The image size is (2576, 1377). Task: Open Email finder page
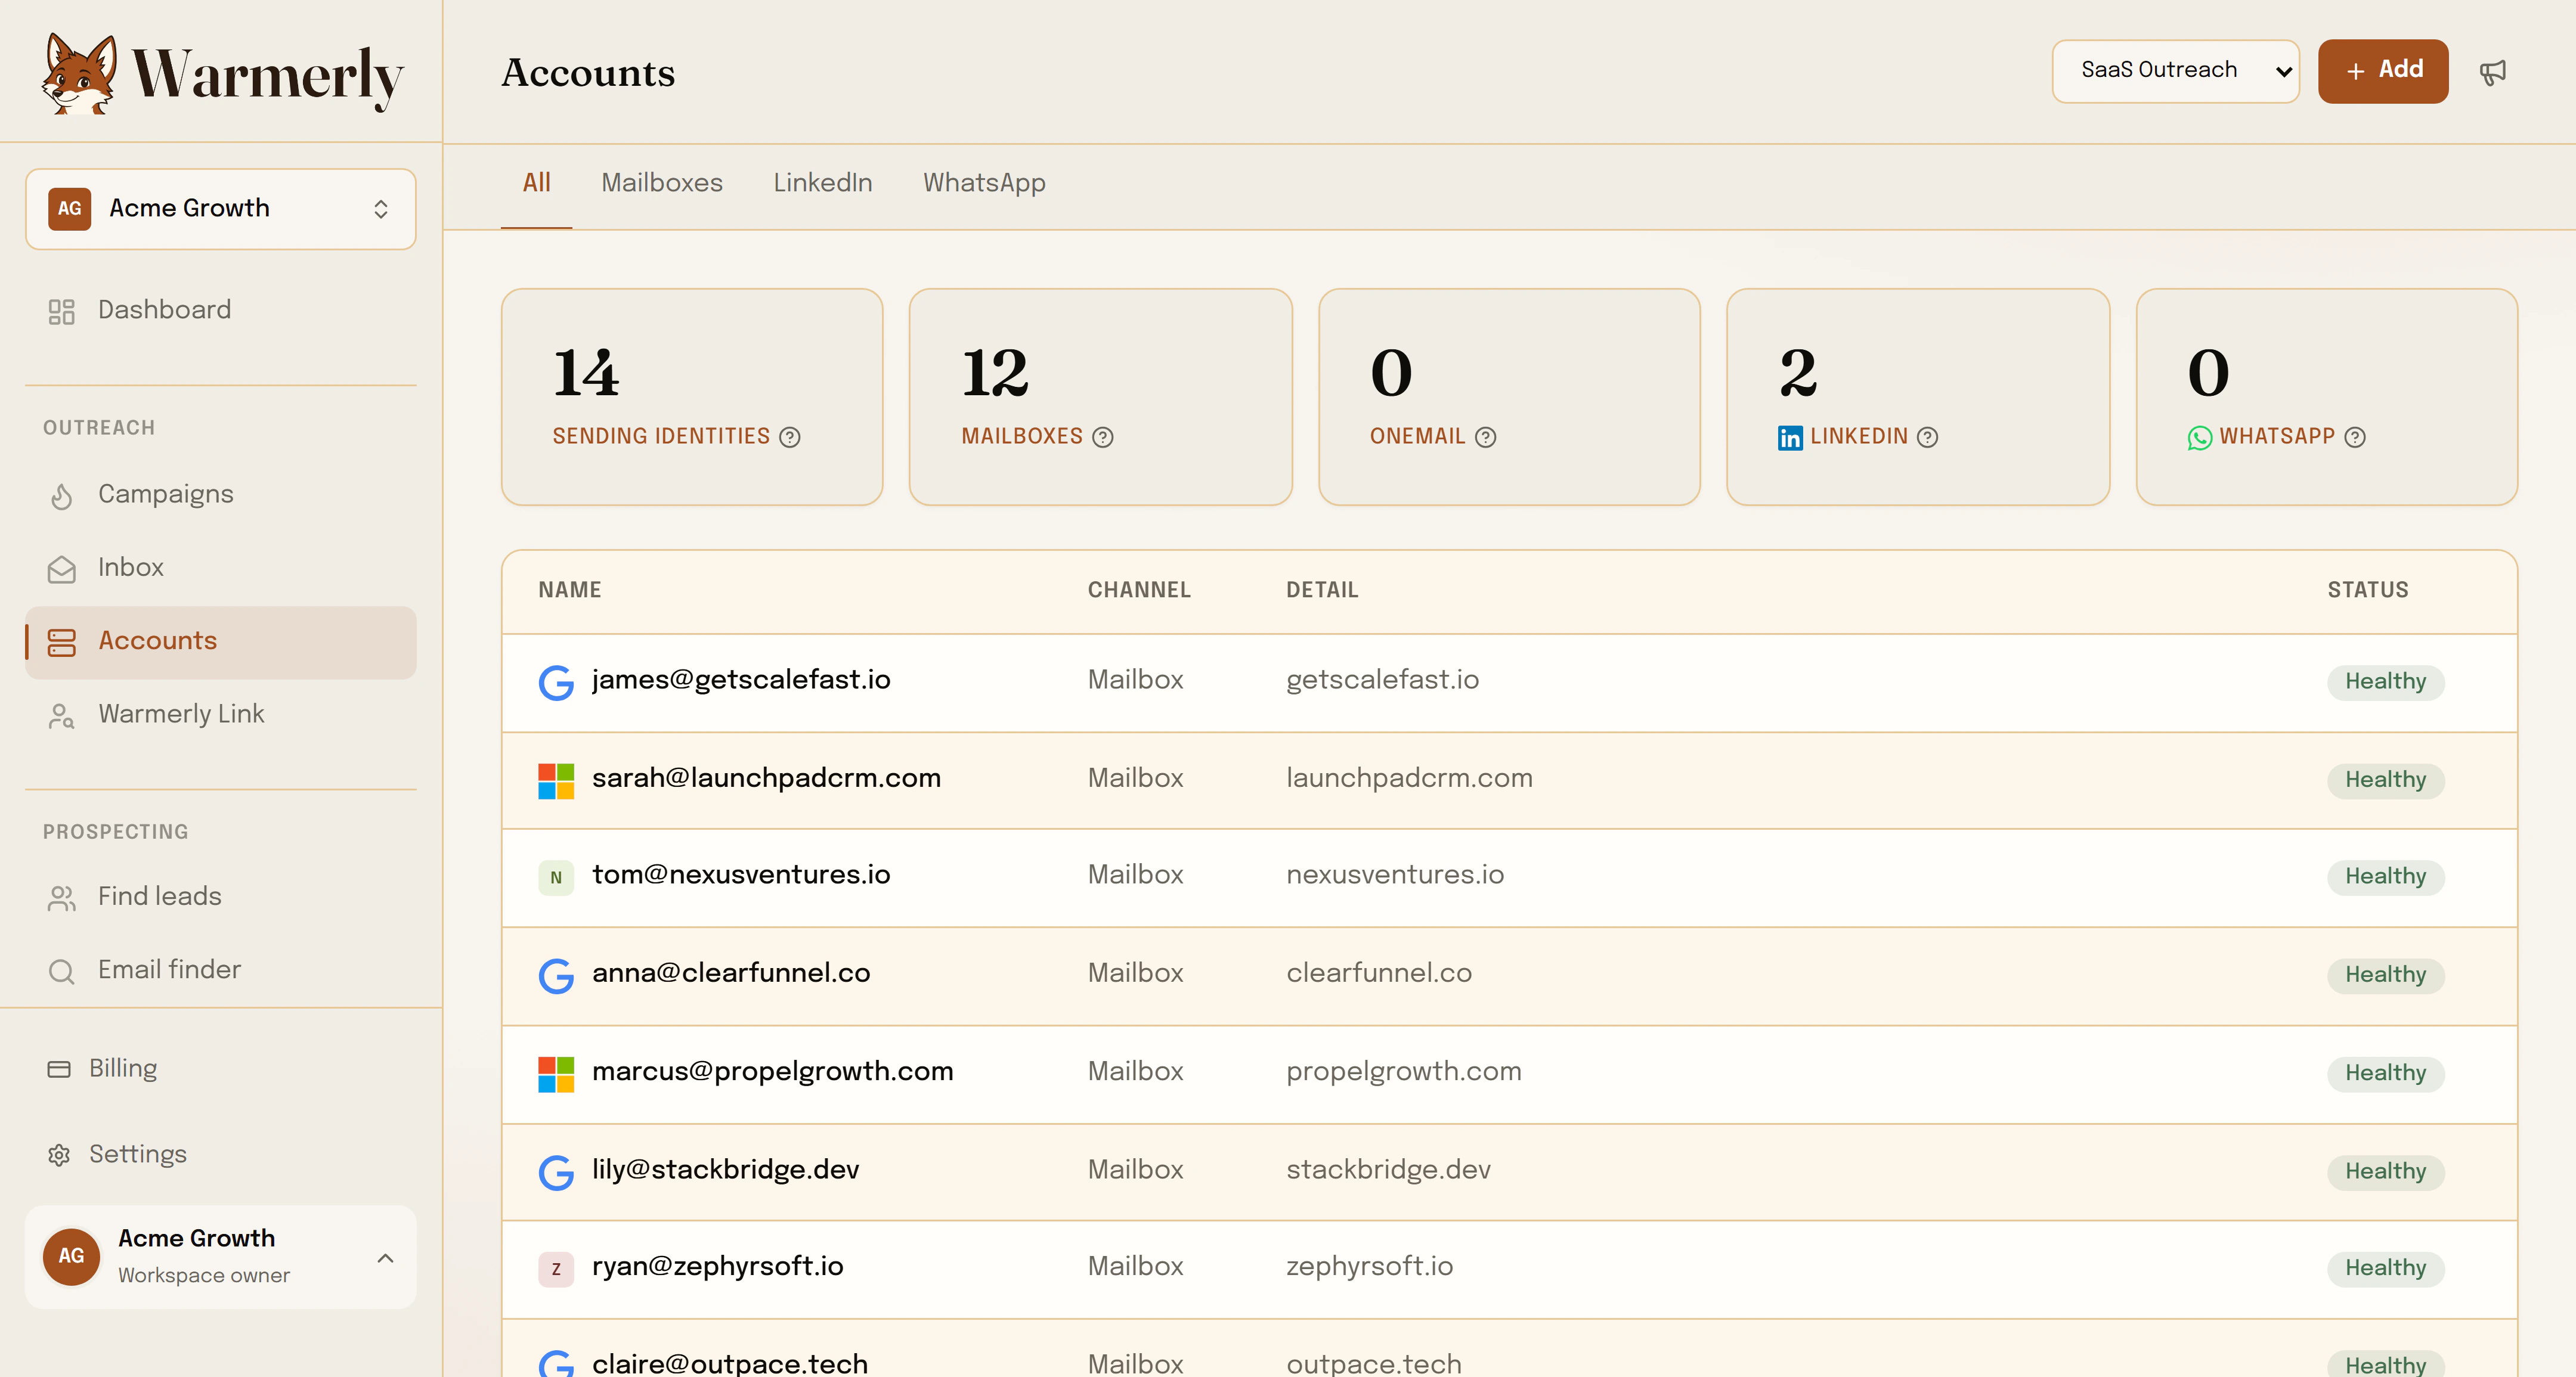220,970
